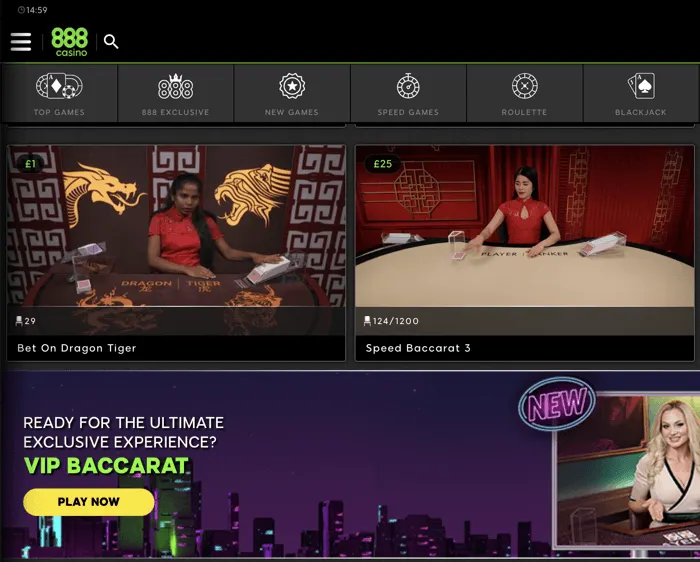
Task: Select the Speed Games stopwatch icon
Action: (x=408, y=86)
